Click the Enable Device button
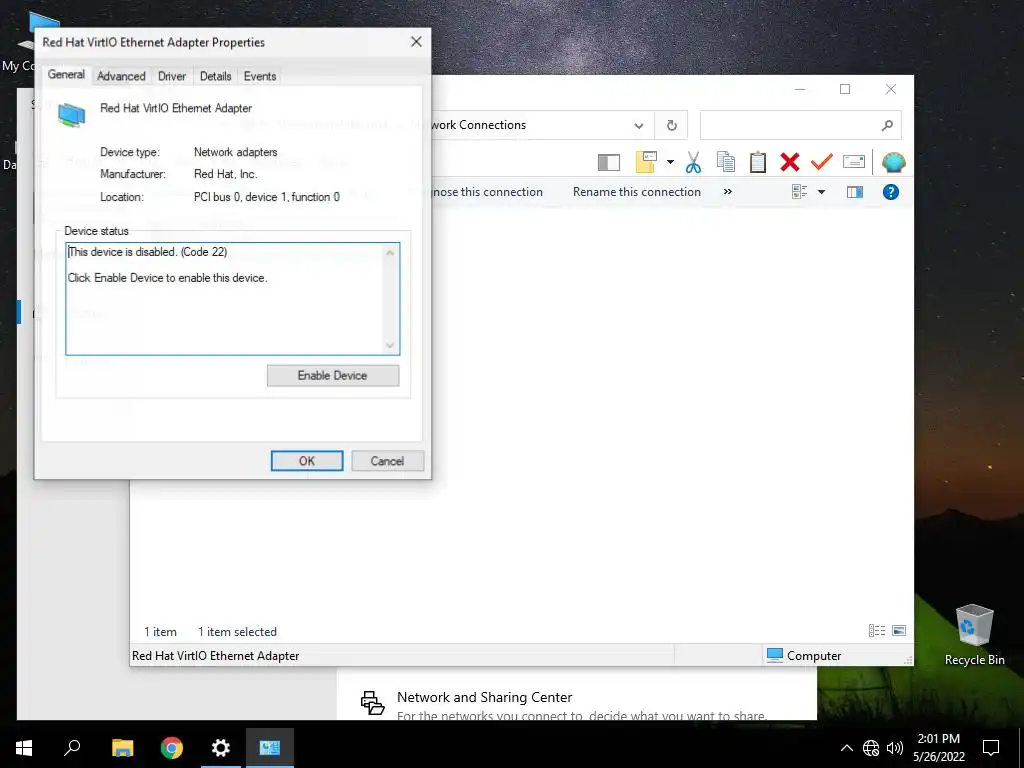This screenshot has height=768, width=1024. tap(333, 376)
